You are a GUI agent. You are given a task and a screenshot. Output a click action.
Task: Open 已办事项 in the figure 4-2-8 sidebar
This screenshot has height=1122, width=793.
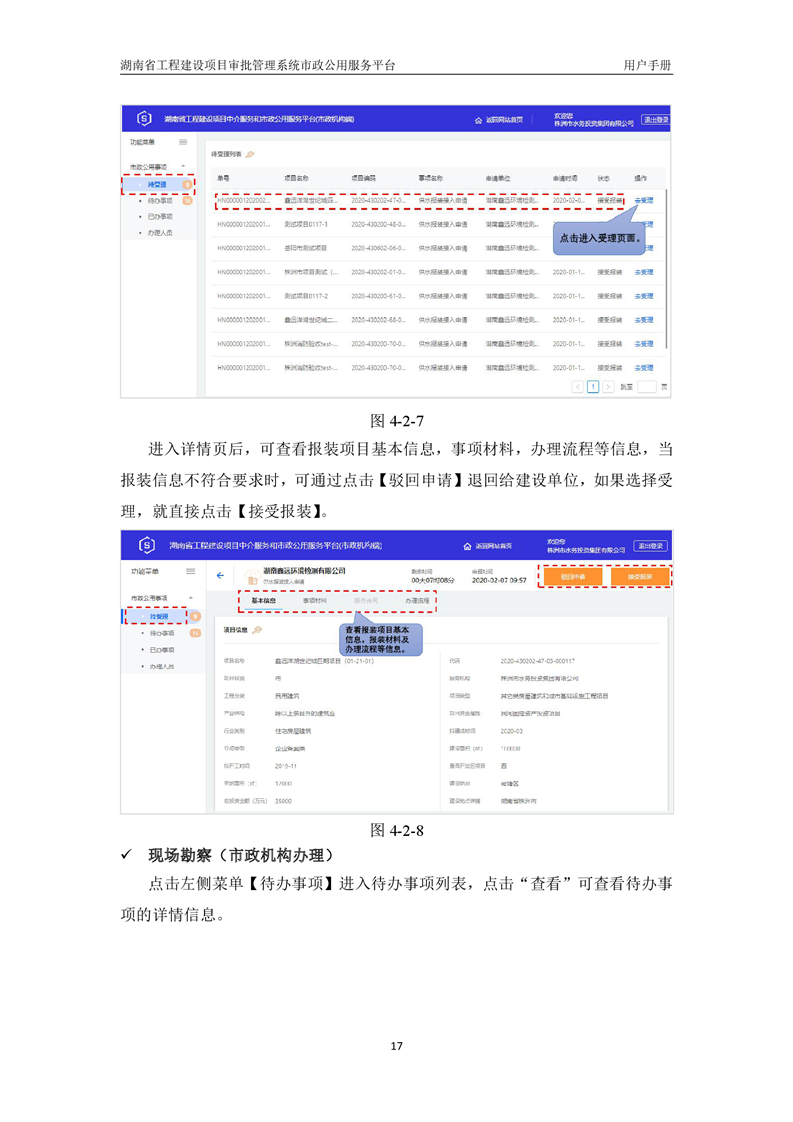click(x=162, y=650)
